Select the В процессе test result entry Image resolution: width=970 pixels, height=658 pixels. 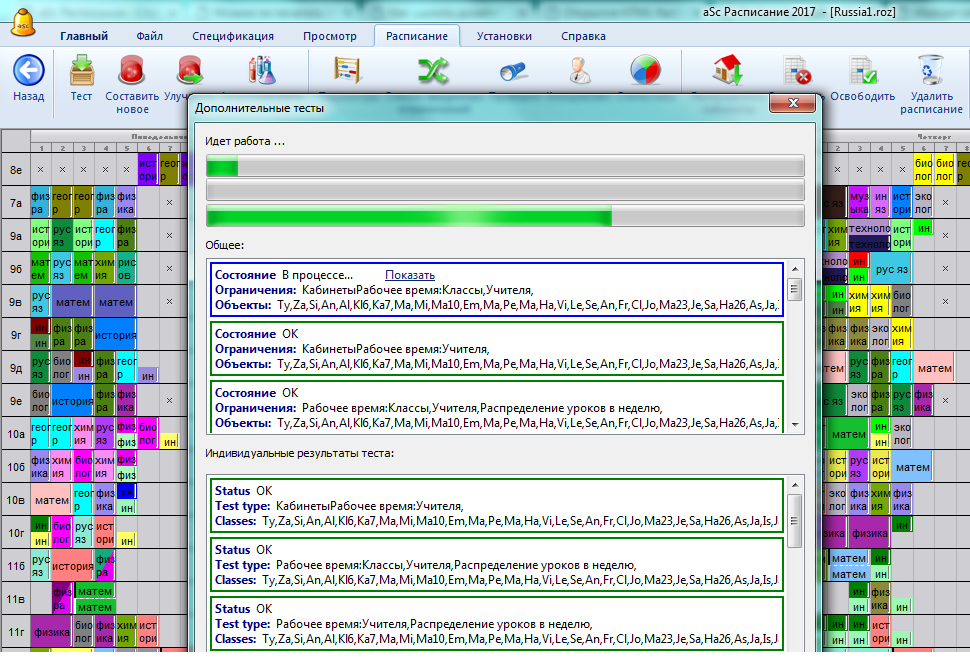click(x=497, y=290)
